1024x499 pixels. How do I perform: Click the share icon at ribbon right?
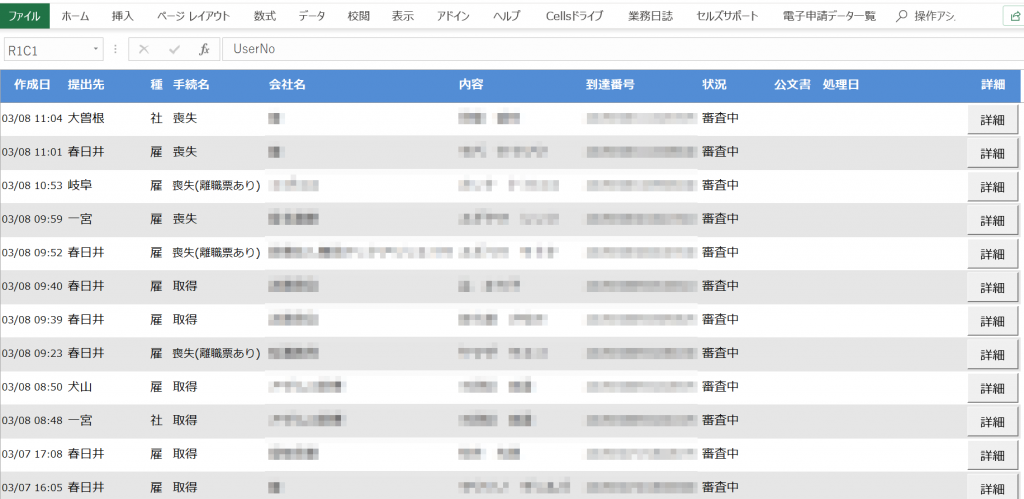tap(1014, 17)
